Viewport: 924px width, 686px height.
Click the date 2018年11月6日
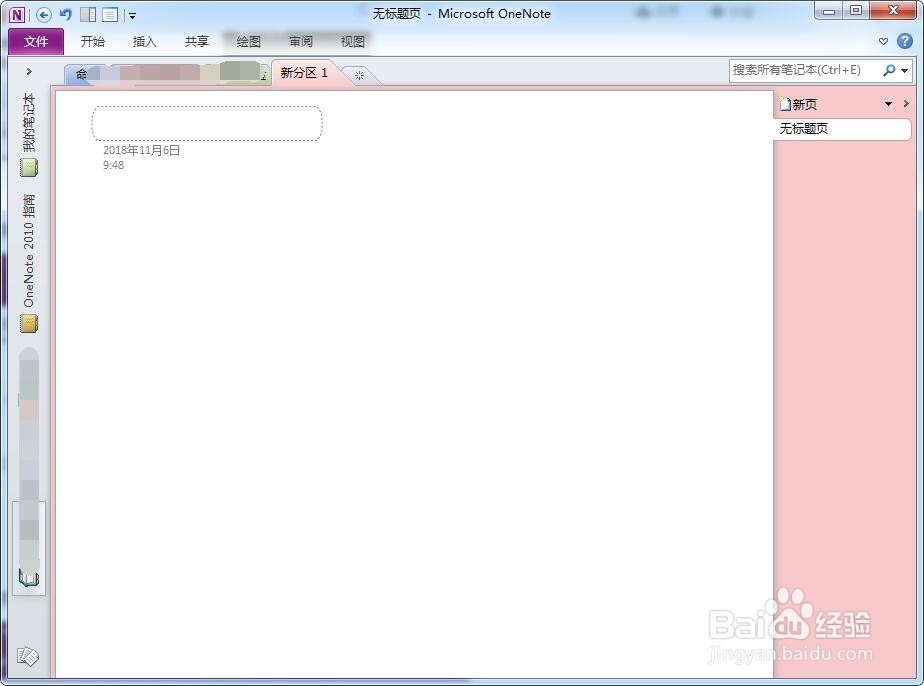click(x=141, y=150)
